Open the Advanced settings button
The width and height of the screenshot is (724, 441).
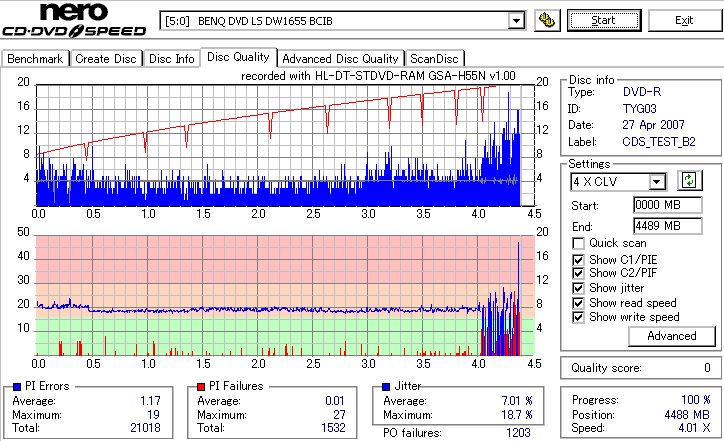(x=671, y=336)
